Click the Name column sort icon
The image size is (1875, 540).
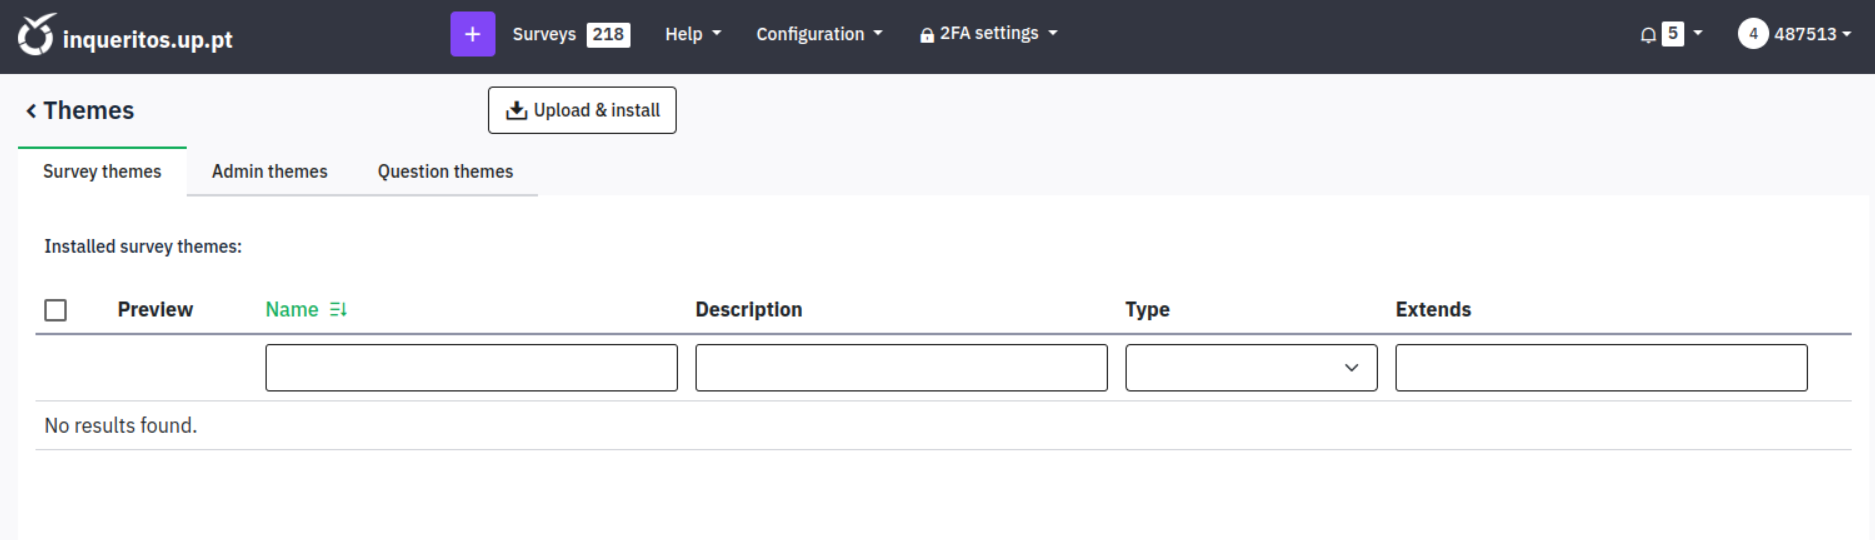tap(338, 310)
